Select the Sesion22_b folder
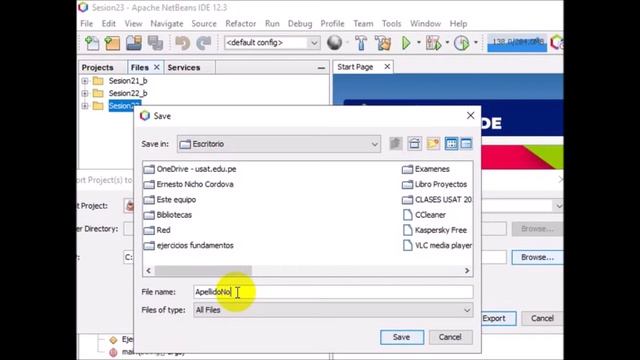The width and height of the screenshot is (640, 360). (128, 93)
